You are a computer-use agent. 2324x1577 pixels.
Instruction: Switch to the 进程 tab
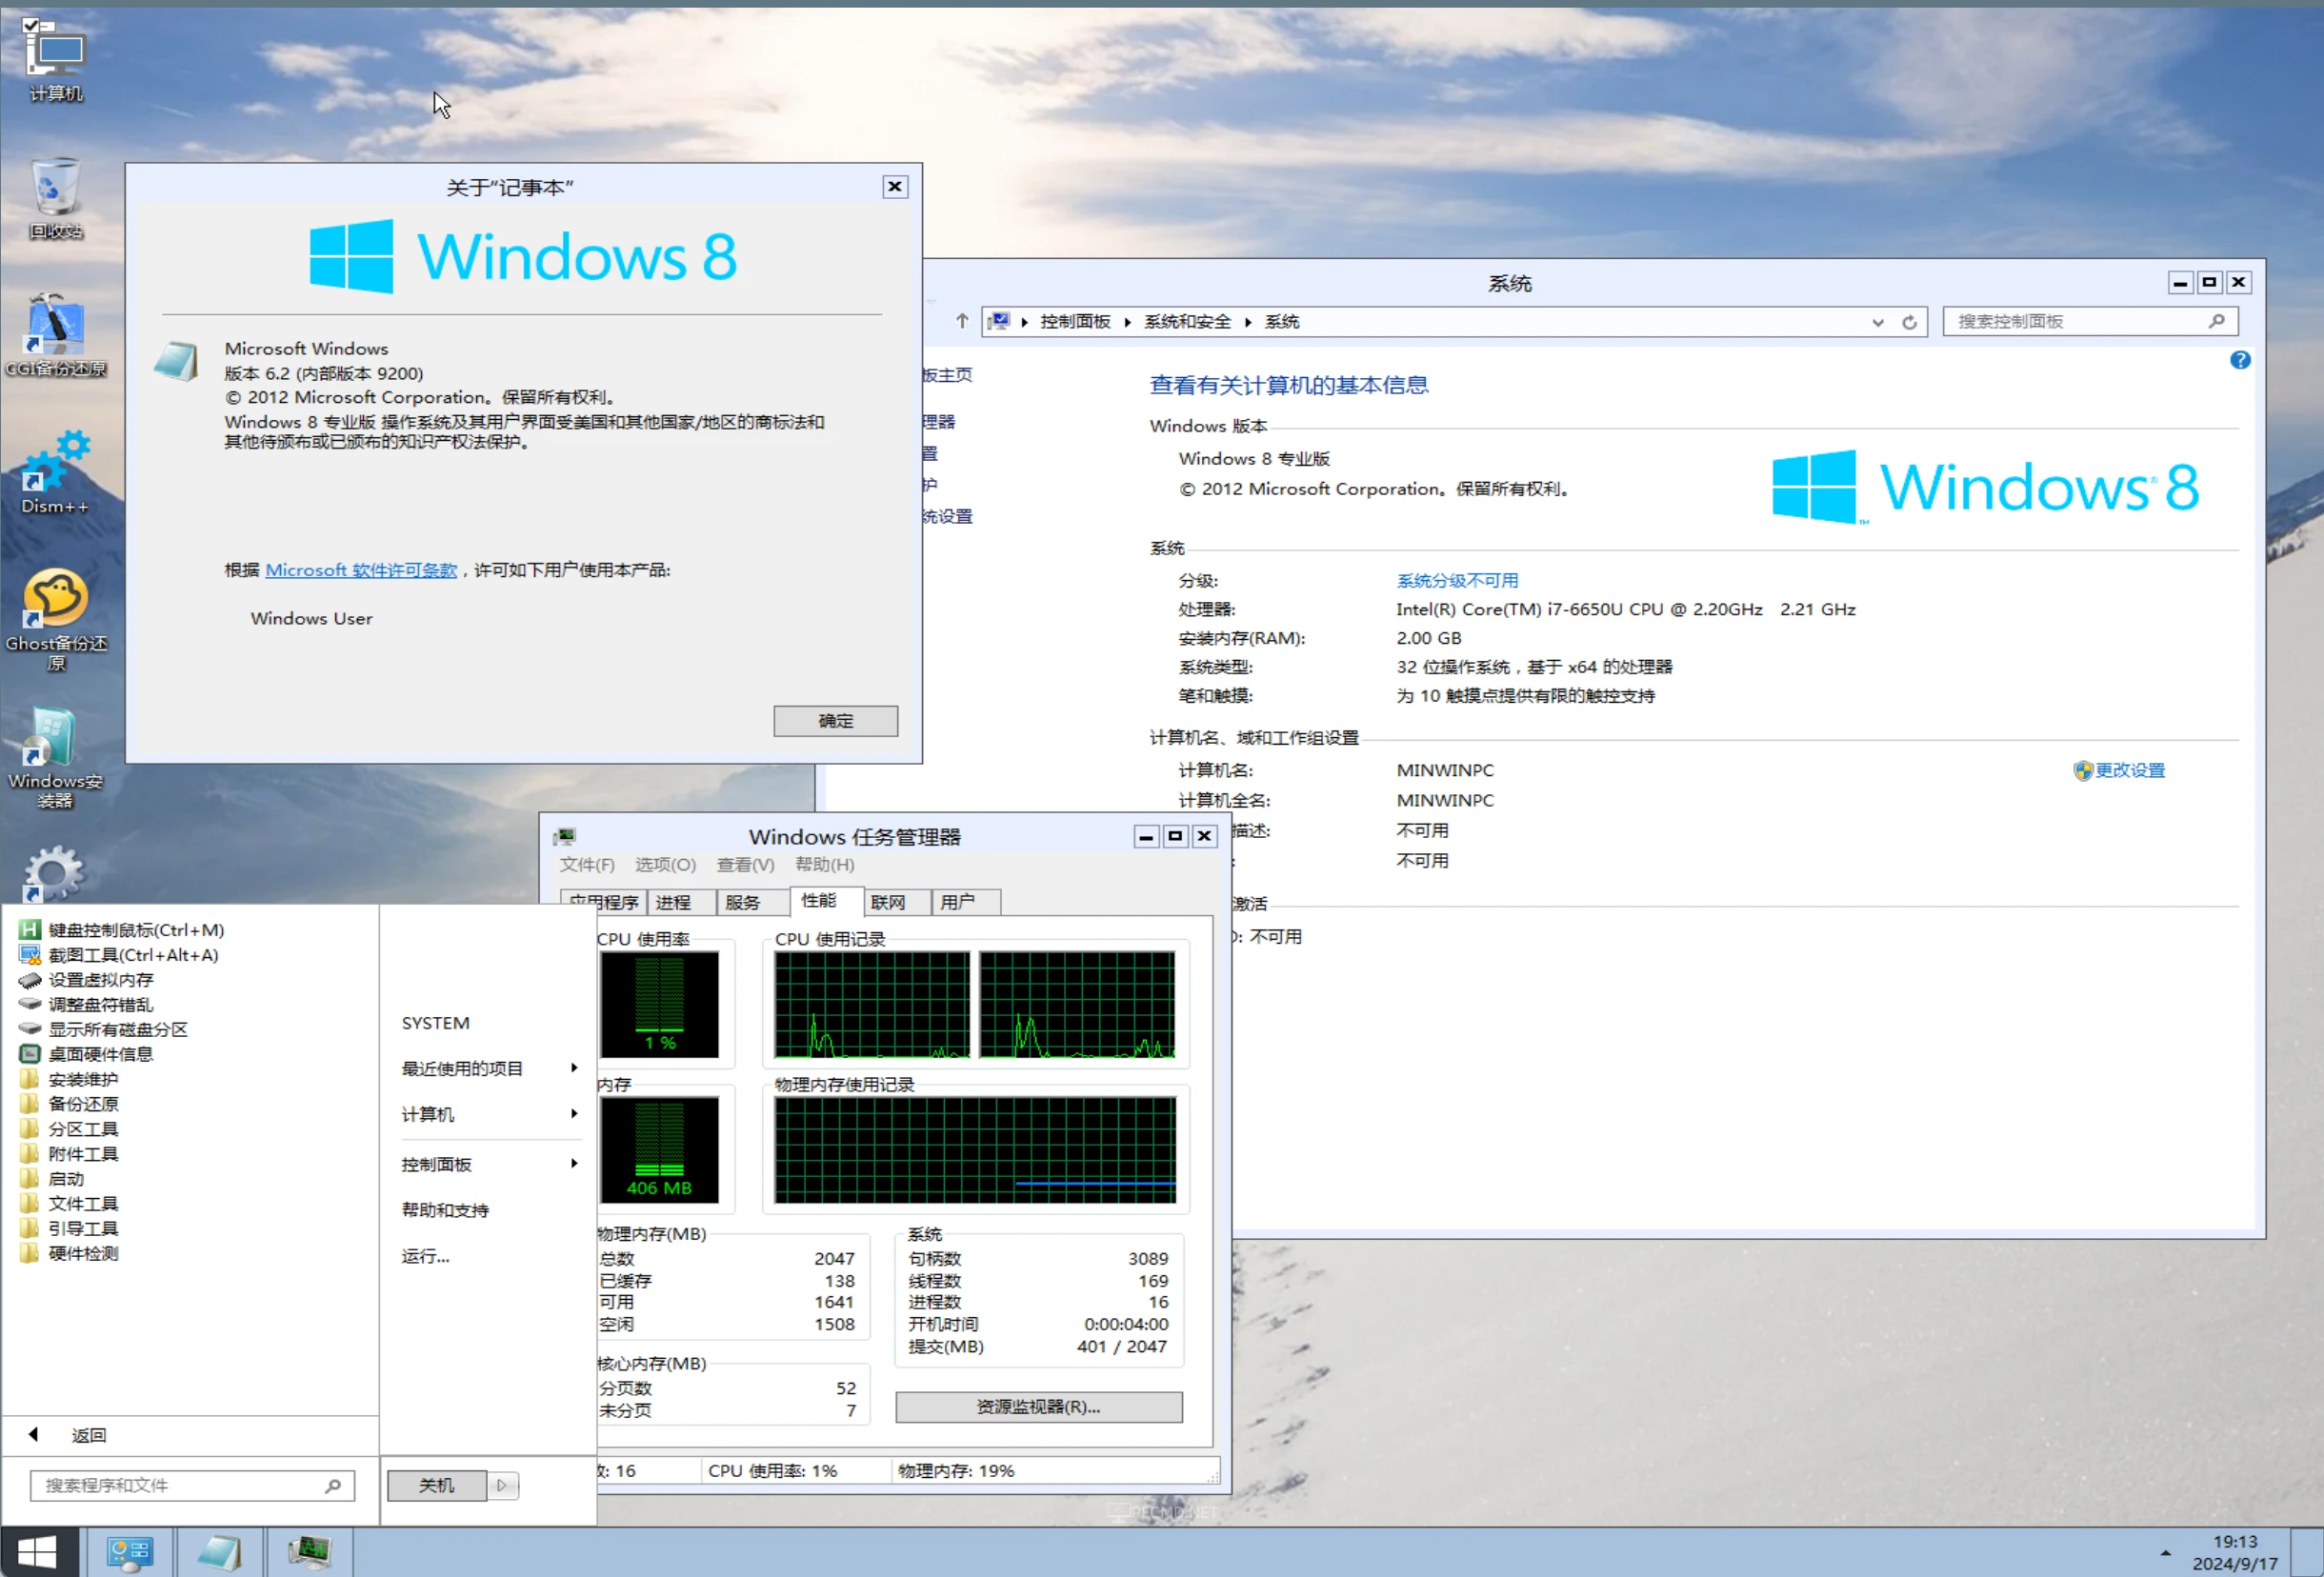[681, 902]
